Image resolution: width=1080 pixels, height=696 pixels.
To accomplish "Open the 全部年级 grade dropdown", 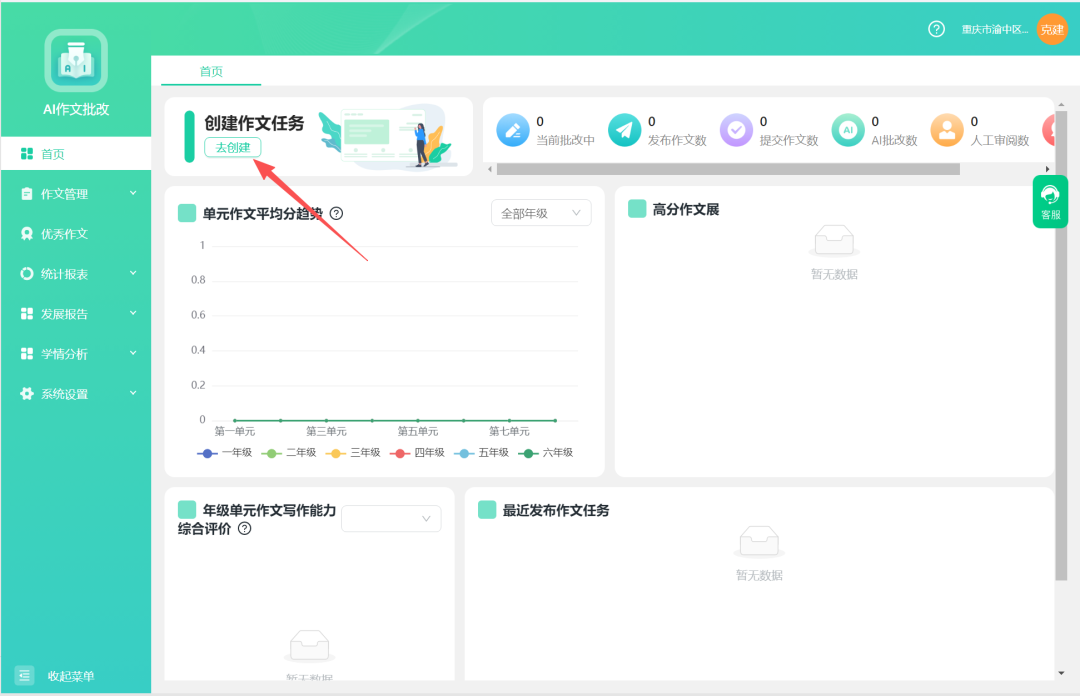I will [540, 212].
